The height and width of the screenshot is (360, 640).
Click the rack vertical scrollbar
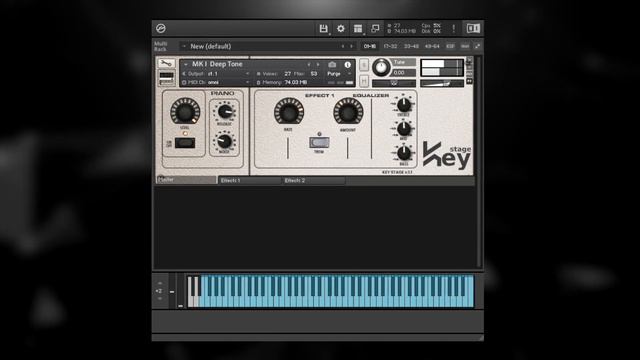coord(479,161)
